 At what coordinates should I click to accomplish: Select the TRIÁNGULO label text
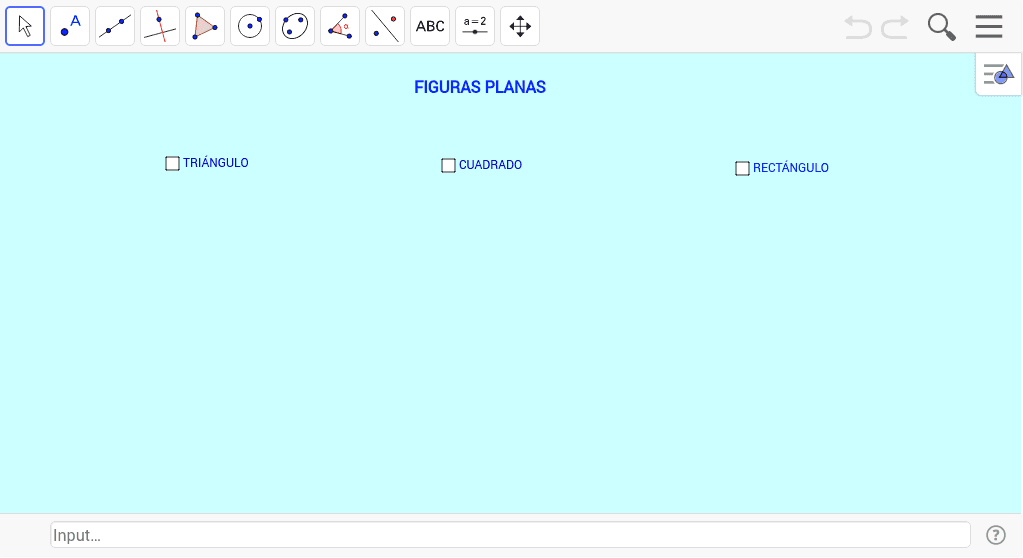click(216, 163)
